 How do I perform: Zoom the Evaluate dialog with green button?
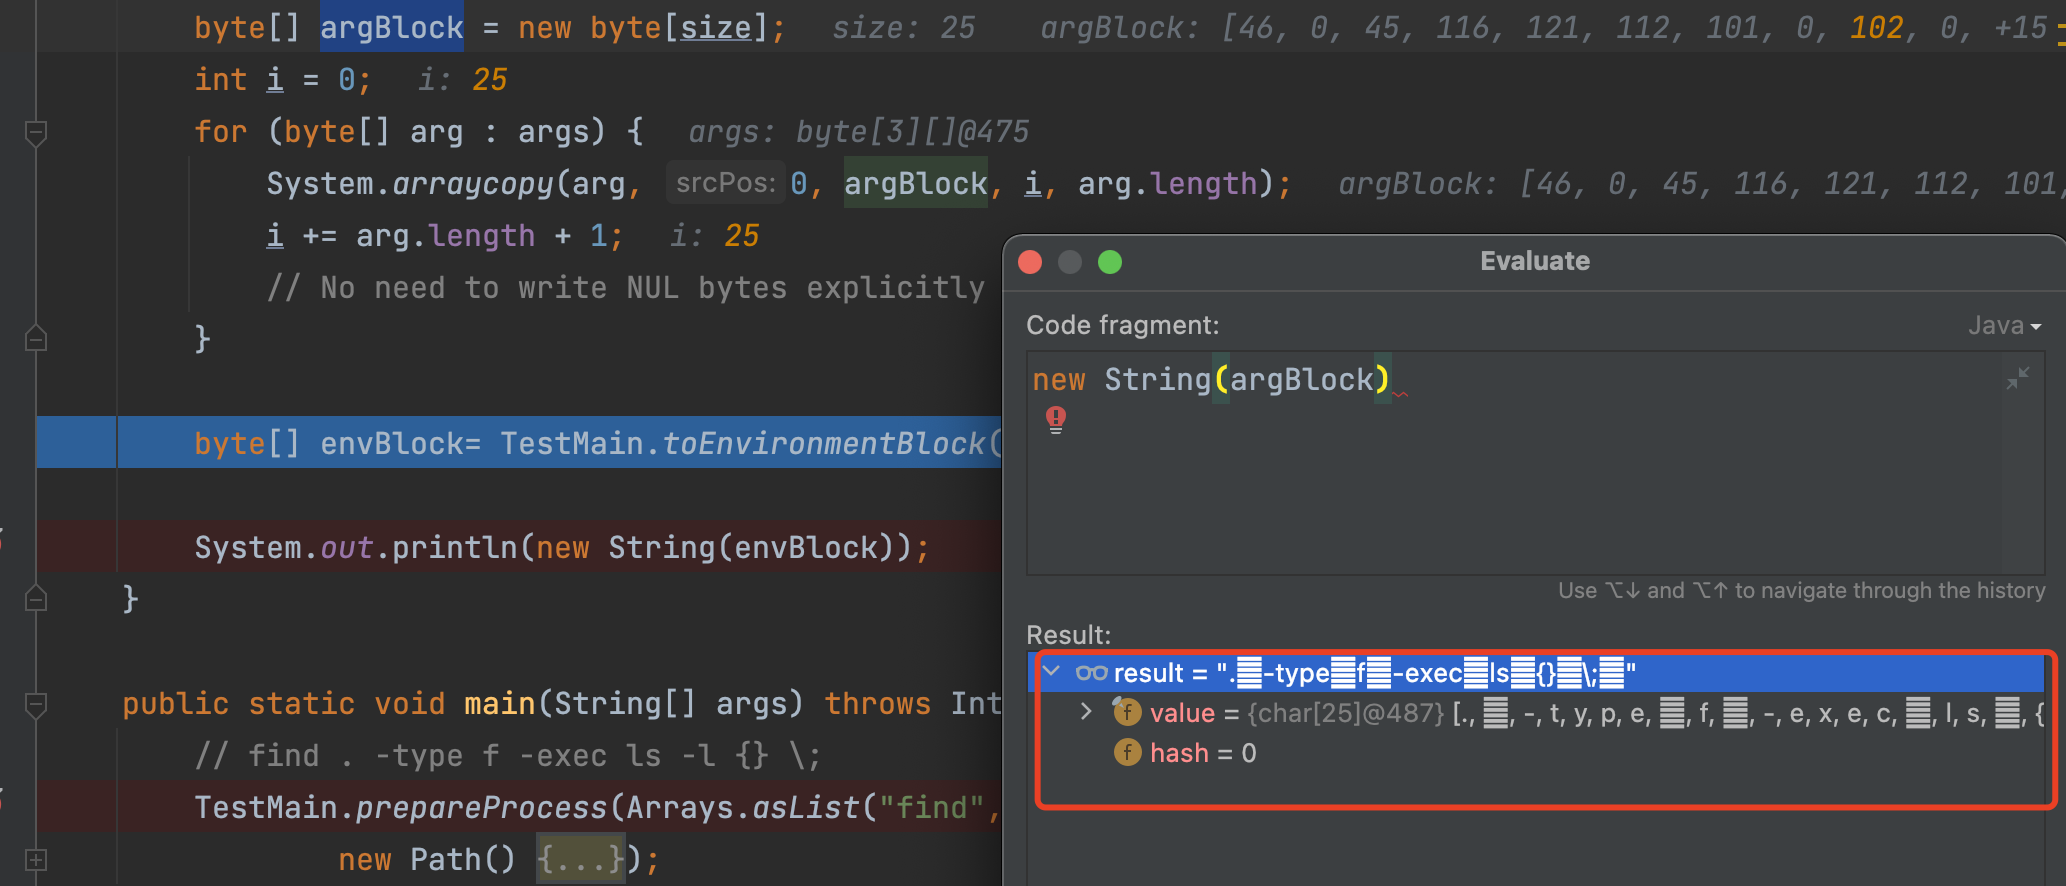1110,262
